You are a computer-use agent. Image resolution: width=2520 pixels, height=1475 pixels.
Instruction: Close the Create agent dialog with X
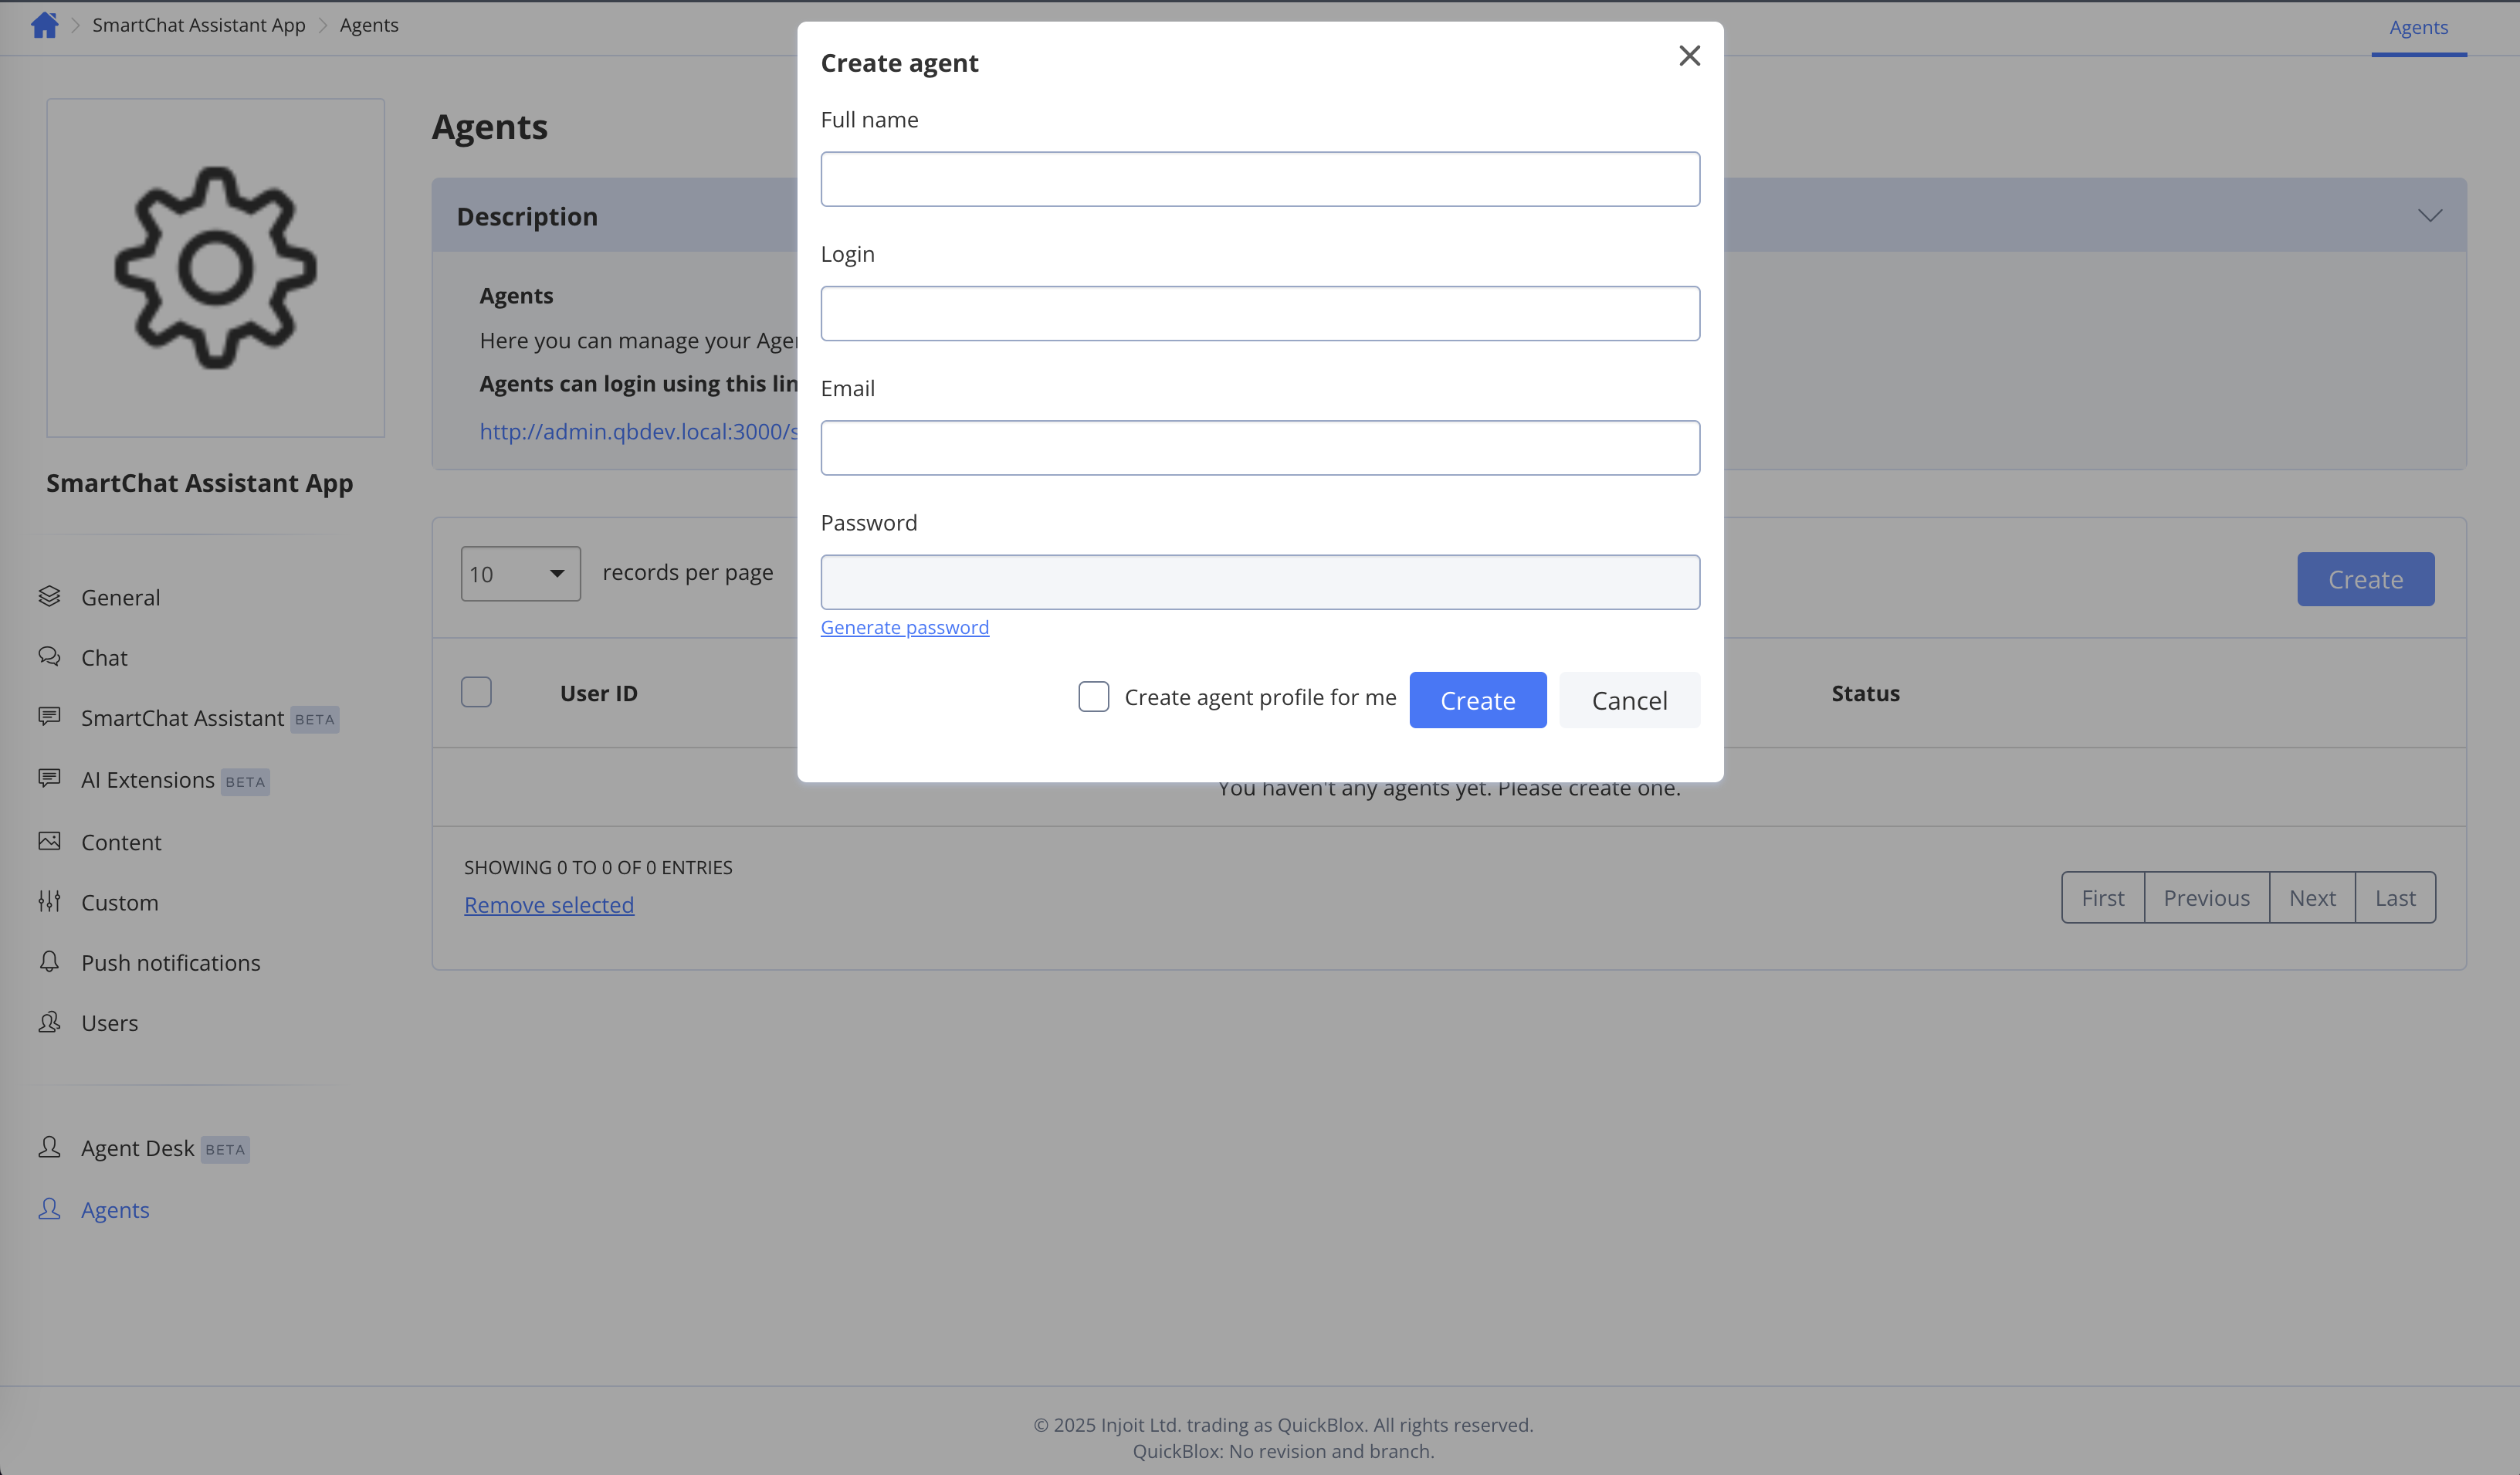(x=1689, y=56)
